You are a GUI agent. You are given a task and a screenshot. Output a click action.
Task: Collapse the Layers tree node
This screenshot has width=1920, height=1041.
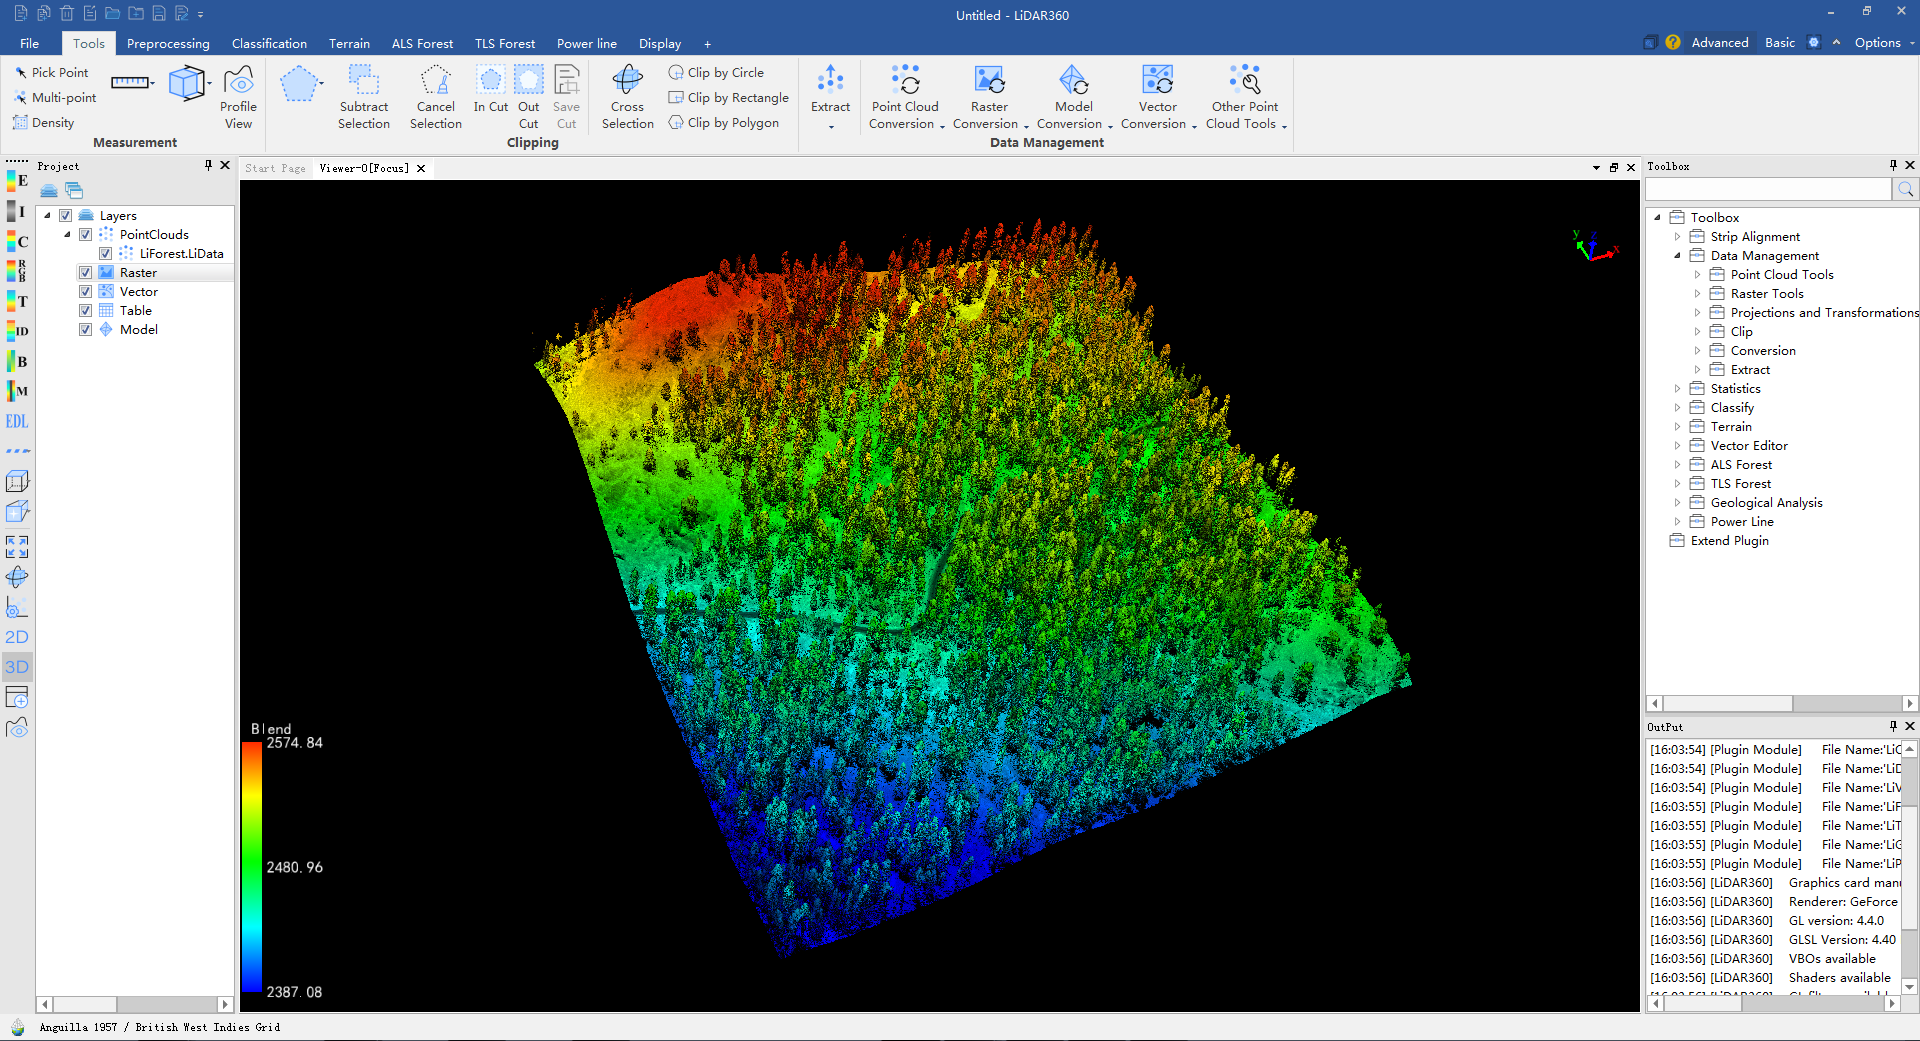click(x=47, y=216)
